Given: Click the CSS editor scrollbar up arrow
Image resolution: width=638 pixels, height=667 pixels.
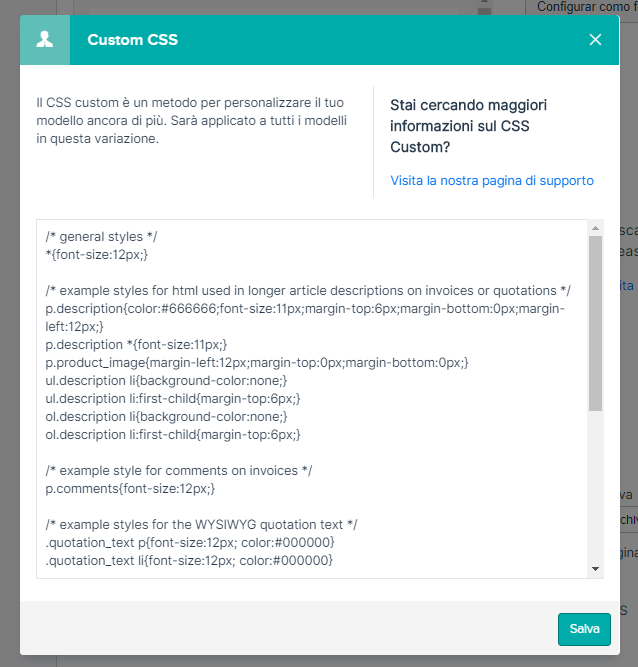Looking at the screenshot, I should click(x=595, y=228).
